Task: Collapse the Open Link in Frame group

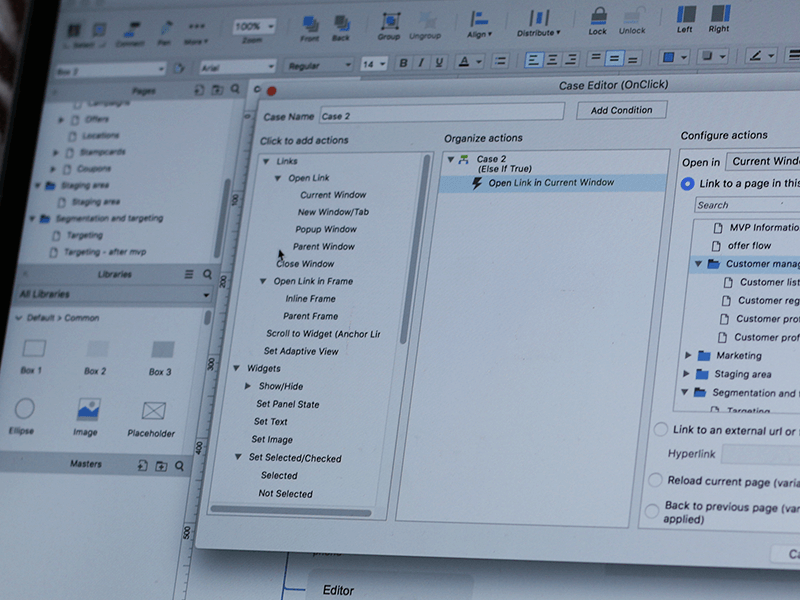Action: [263, 281]
